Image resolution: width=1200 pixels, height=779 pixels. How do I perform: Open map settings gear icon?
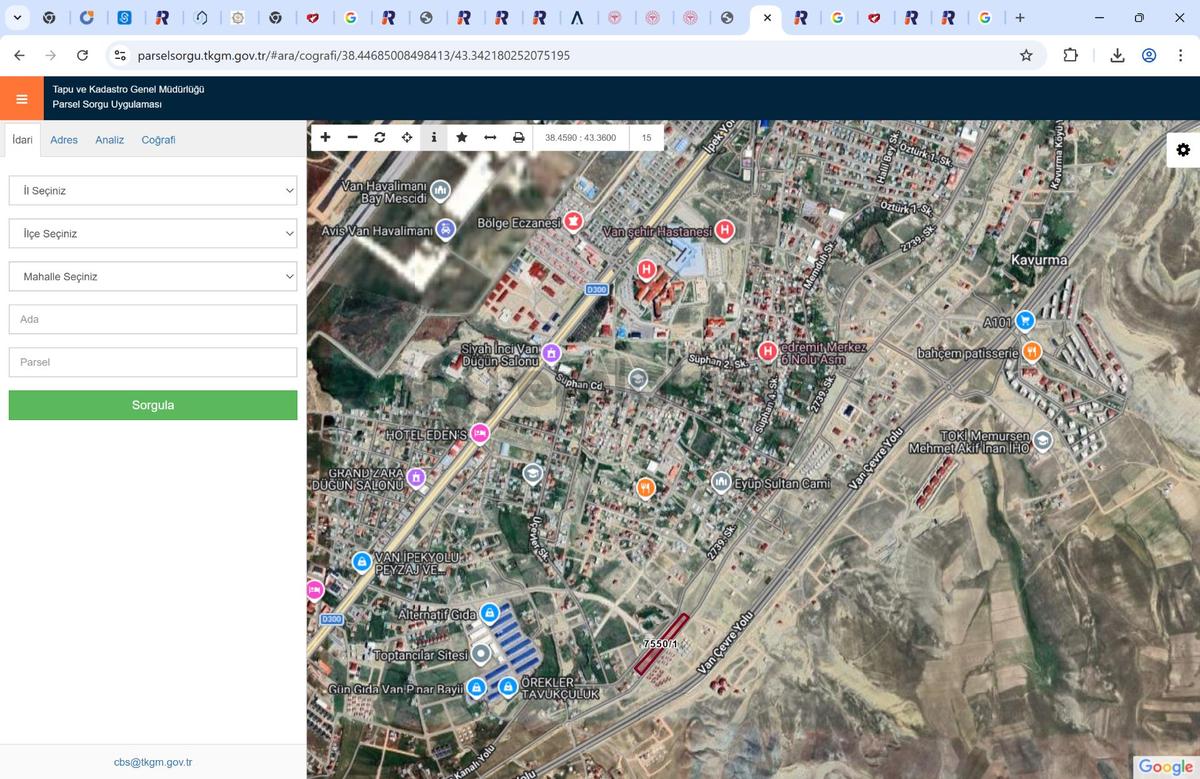pyautogui.click(x=1183, y=150)
